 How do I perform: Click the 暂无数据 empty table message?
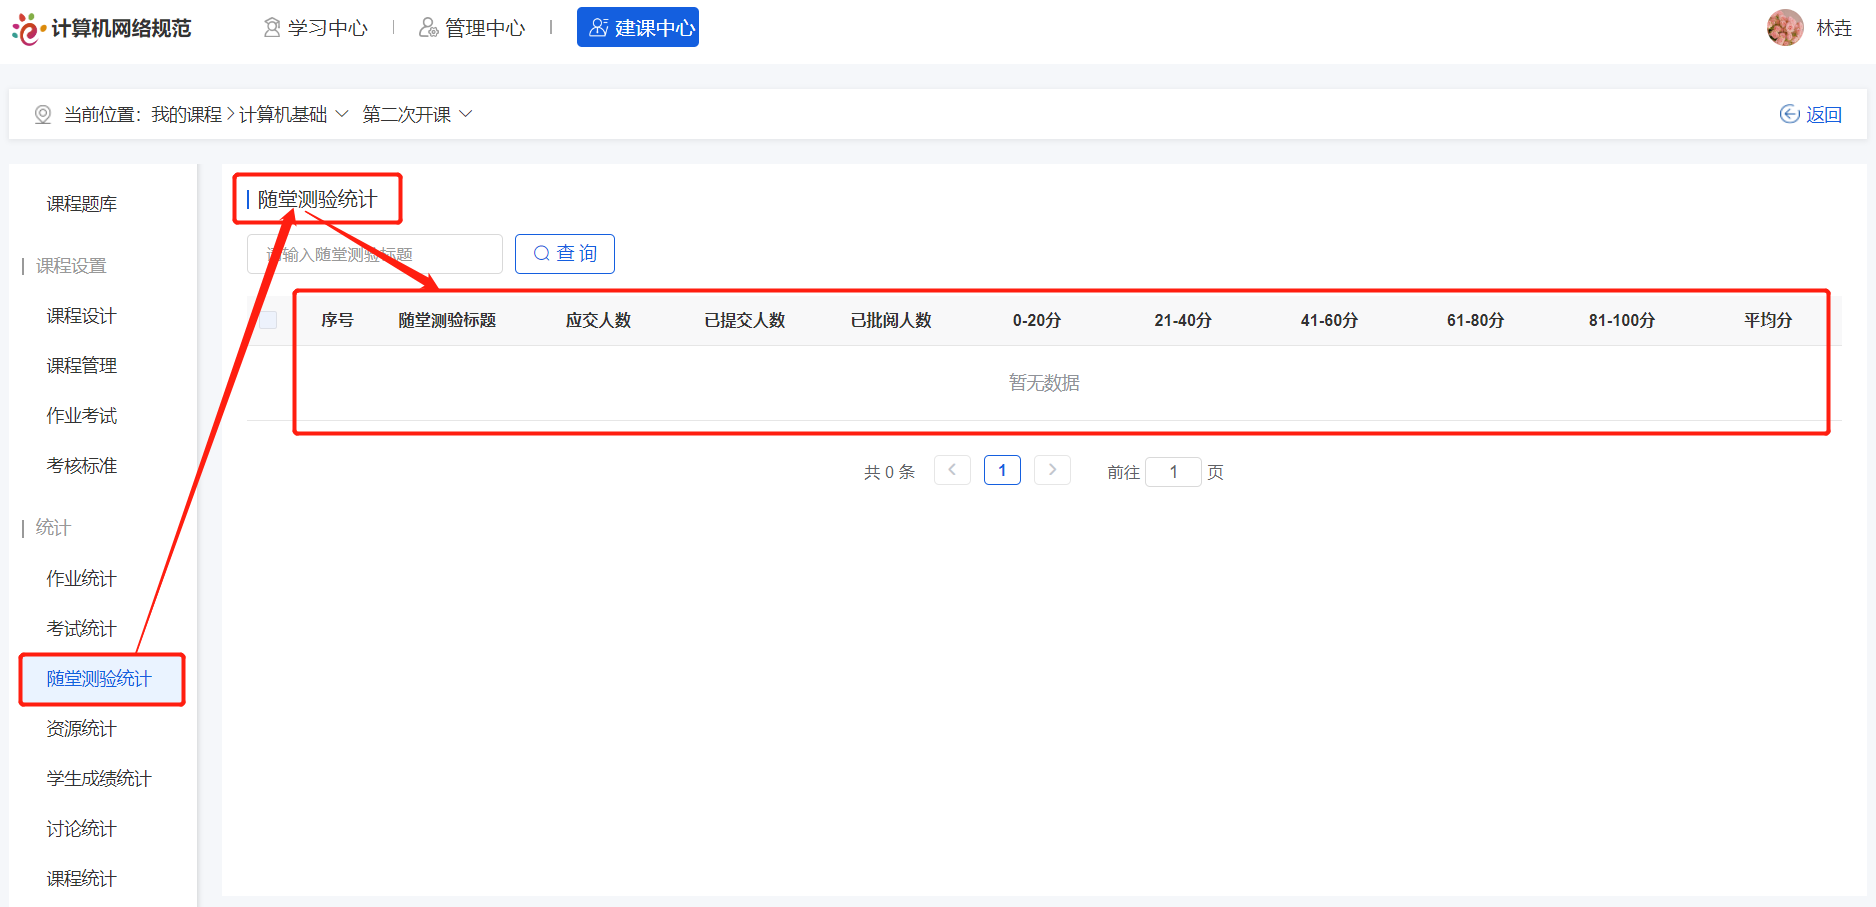[1044, 383]
